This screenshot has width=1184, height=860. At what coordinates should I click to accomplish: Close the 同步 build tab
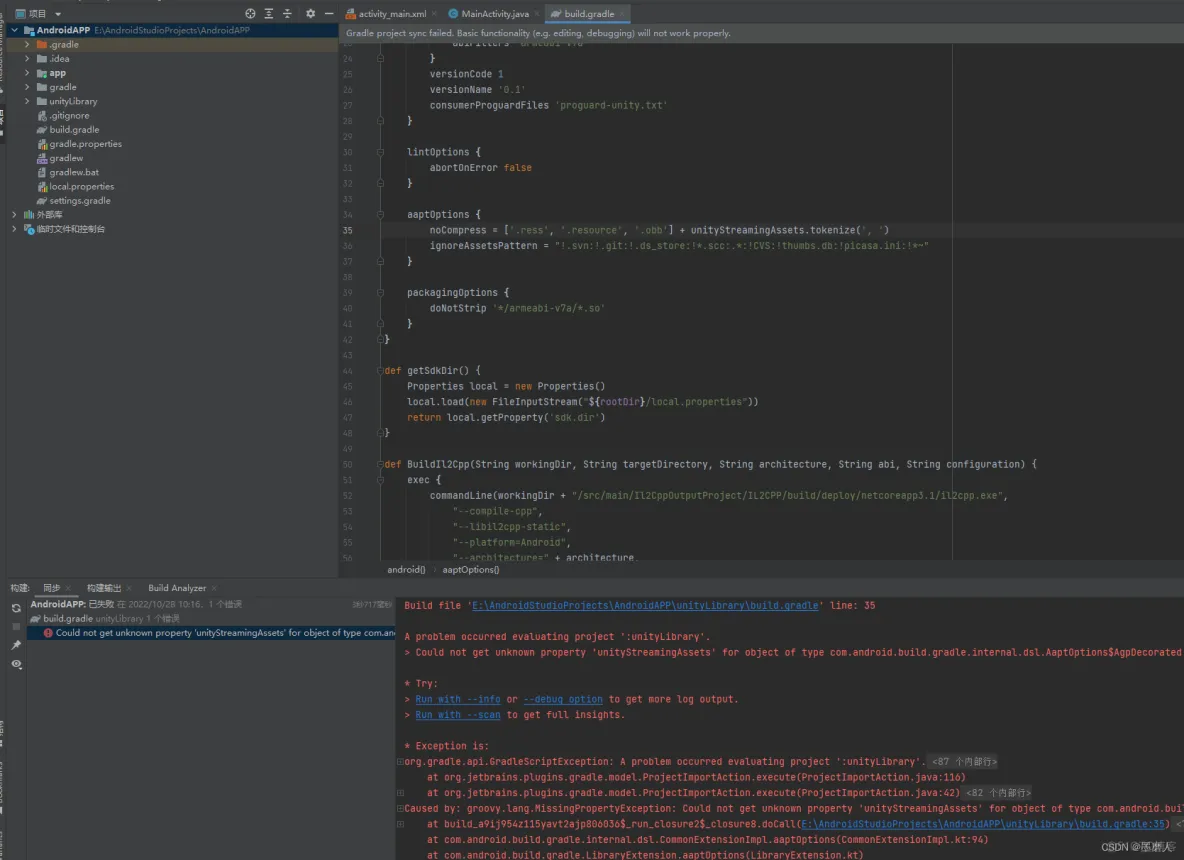68,588
